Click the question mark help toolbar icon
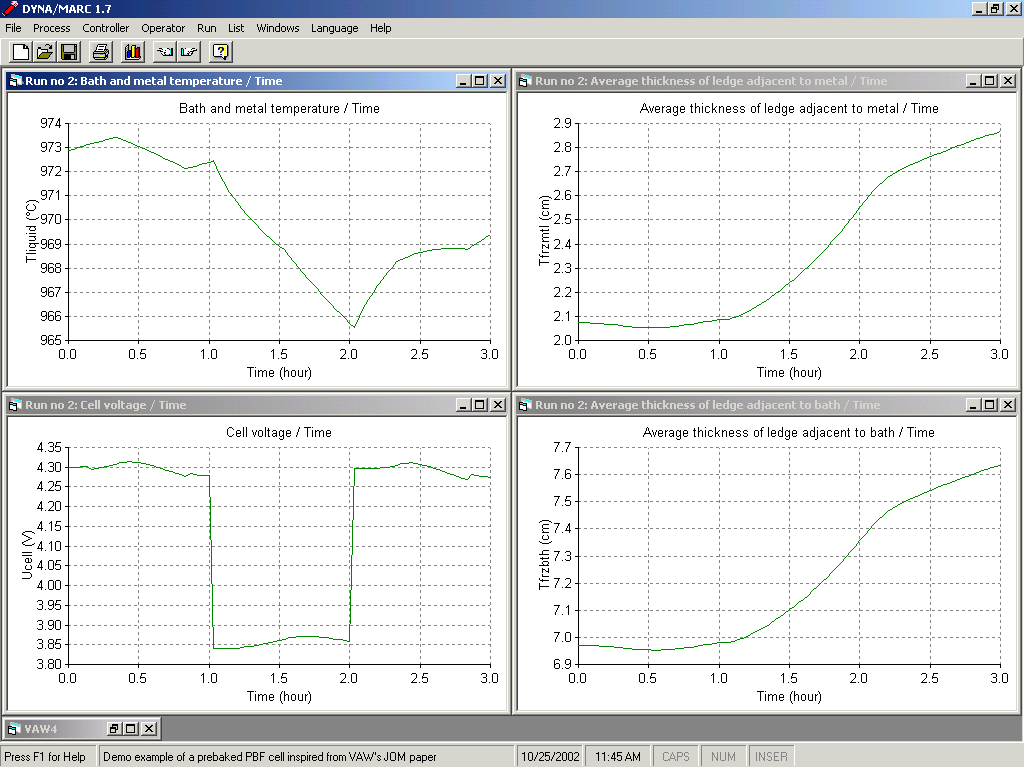Image resolution: width=1024 pixels, height=768 pixels. pos(221,51)
